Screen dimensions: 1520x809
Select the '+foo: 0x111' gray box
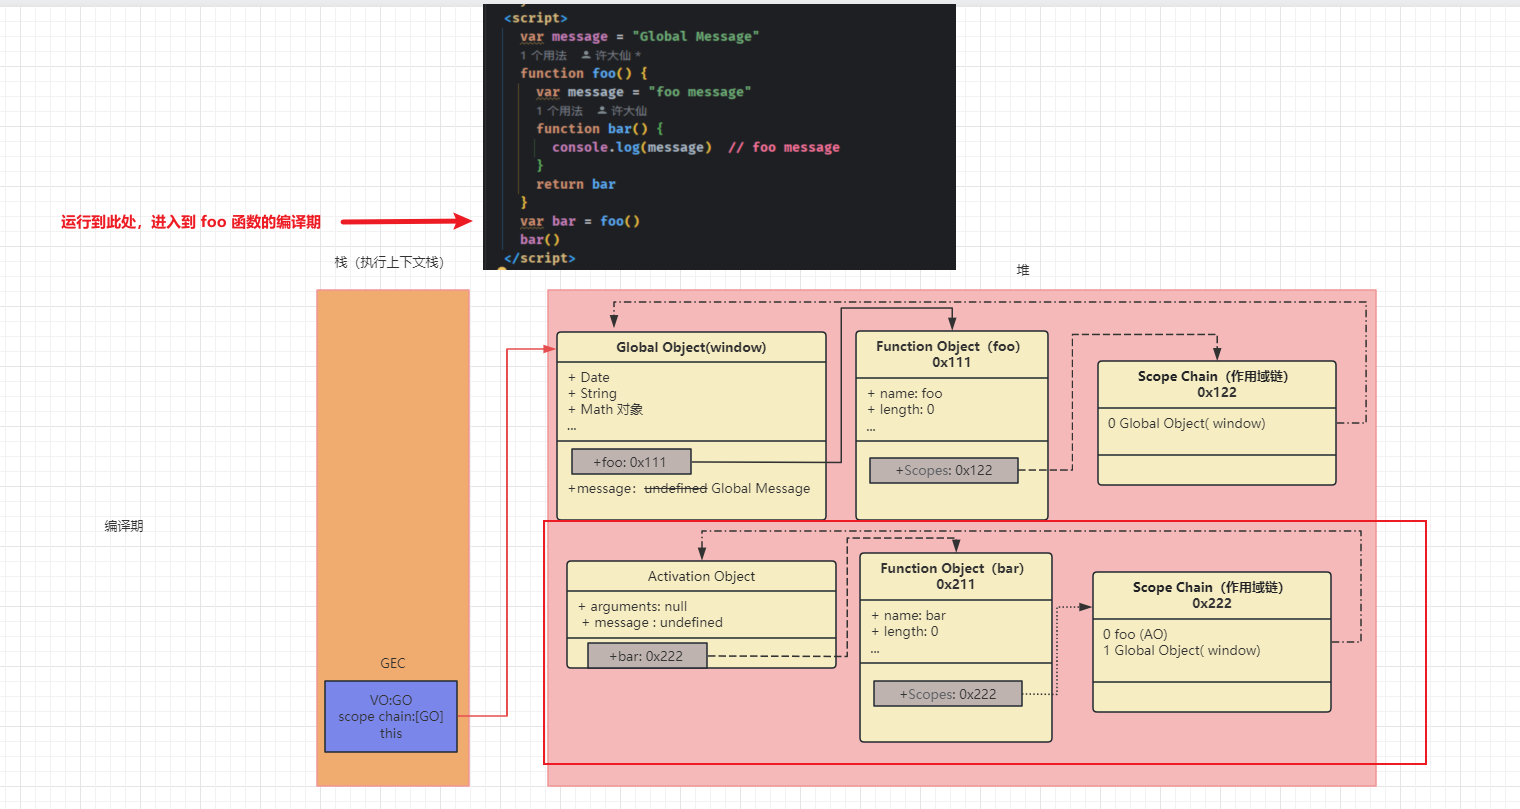pyautogui.click(x=631, y=462)
